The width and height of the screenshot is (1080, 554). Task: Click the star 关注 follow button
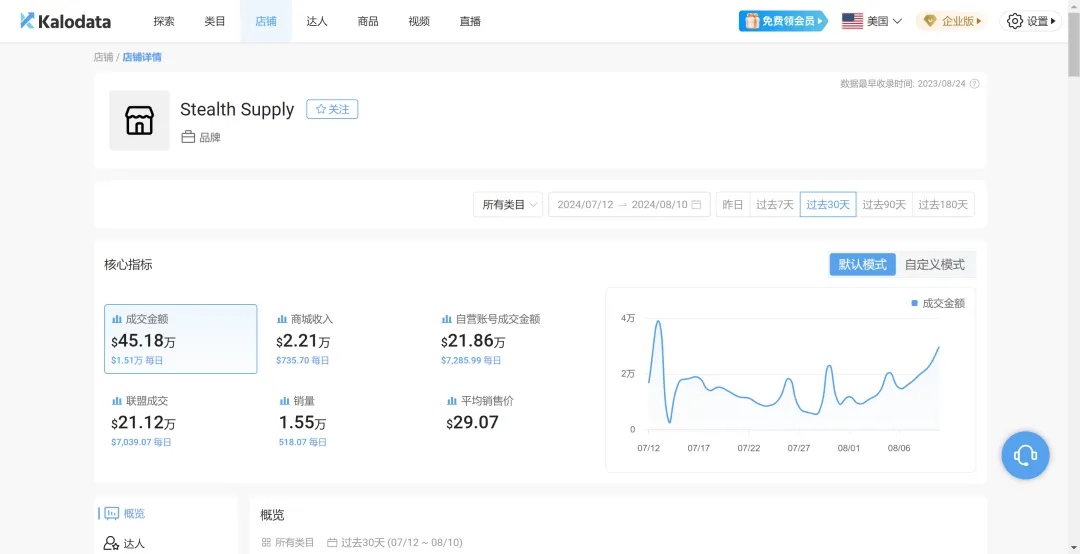point(332,109)
